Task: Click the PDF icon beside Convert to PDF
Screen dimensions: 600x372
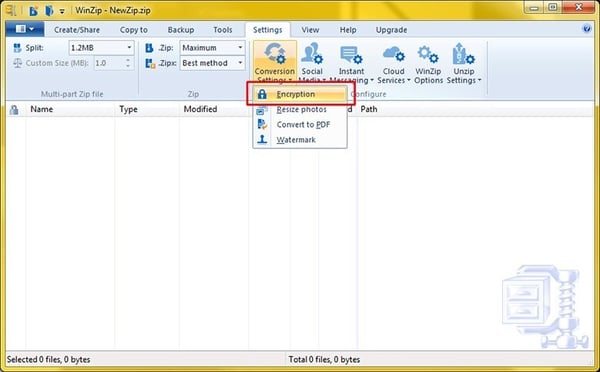Action: 262,124
